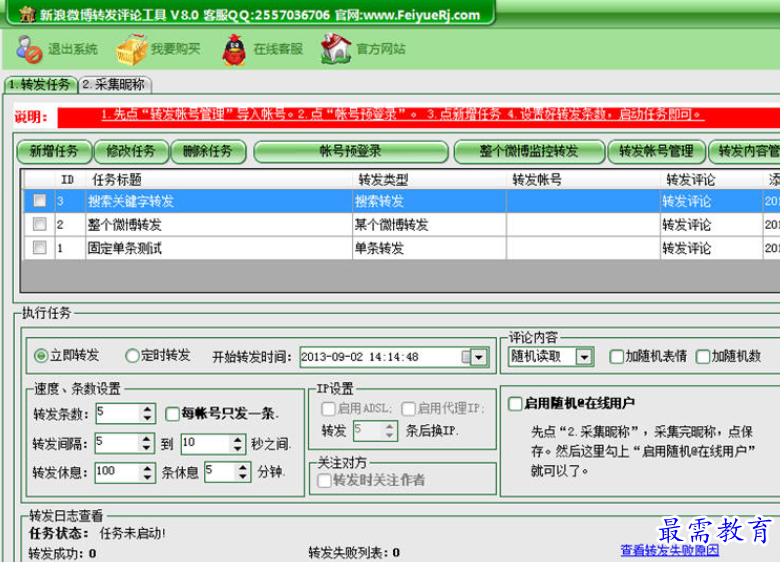Click 新增任务 button
The height and width of the screenshot is (562, 780).
[54, 151]
